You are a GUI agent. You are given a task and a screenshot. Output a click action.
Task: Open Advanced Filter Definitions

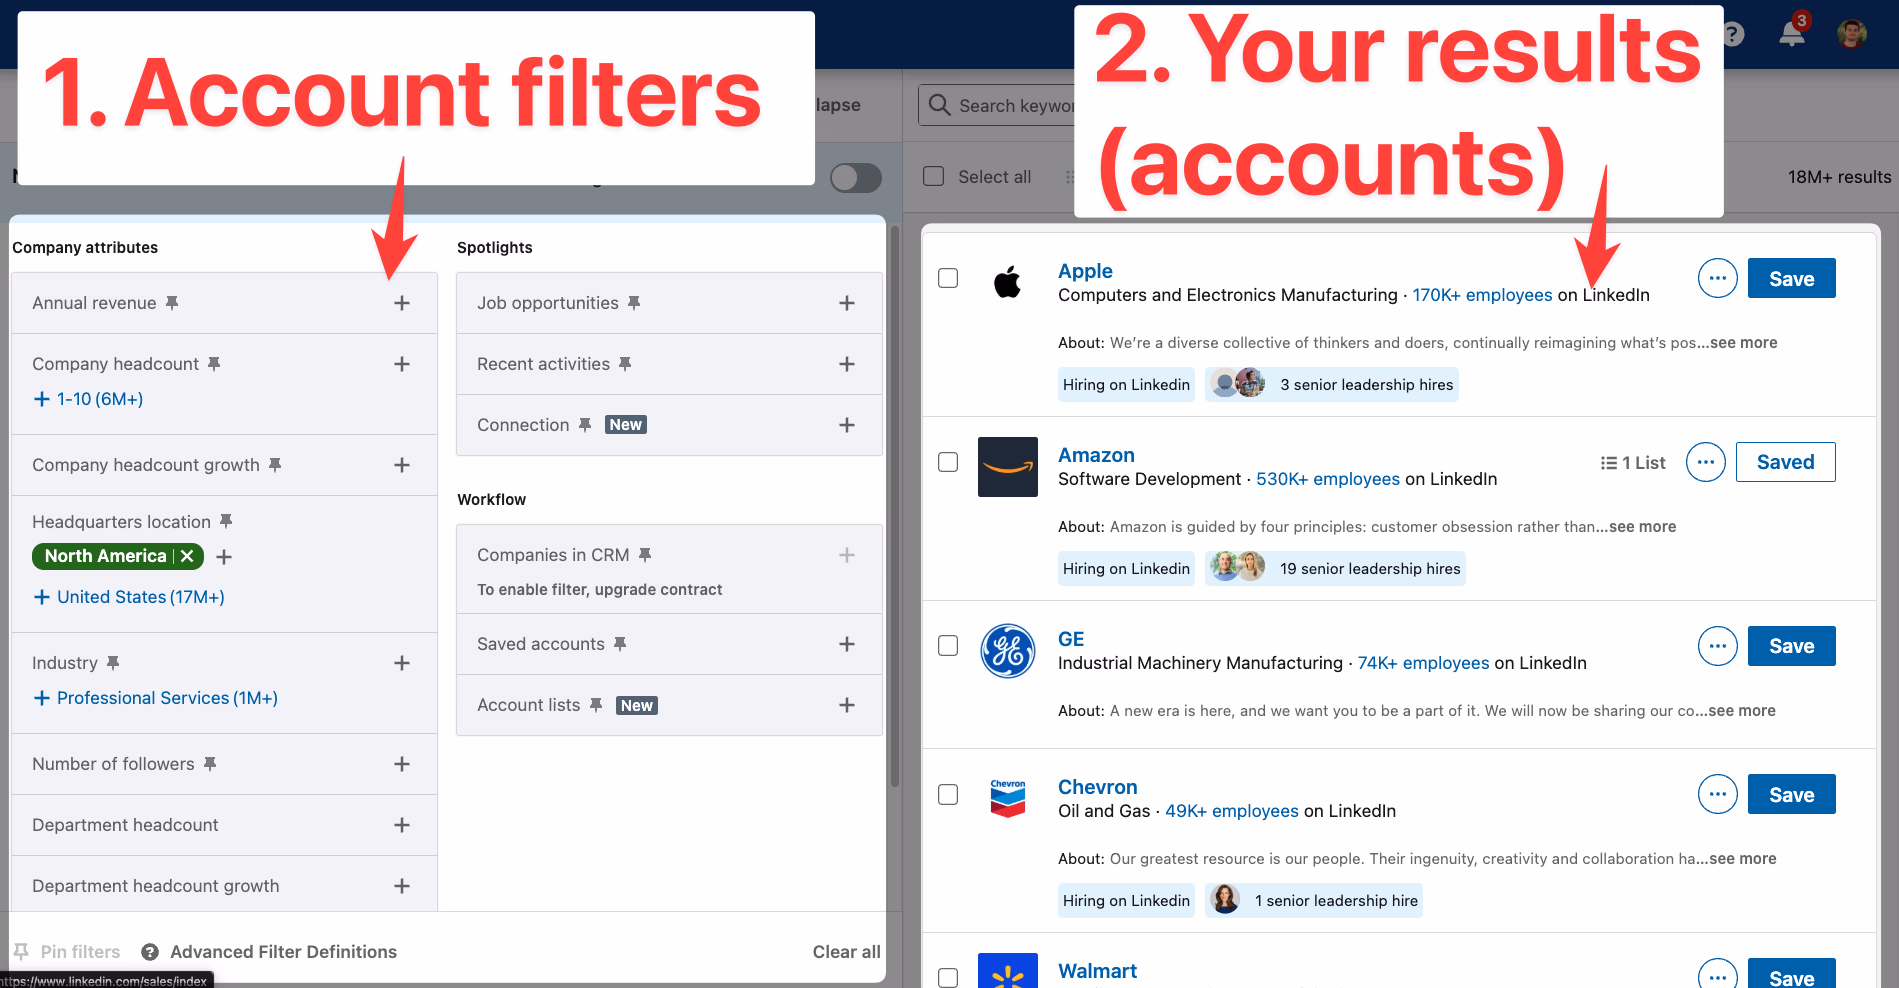283,952
